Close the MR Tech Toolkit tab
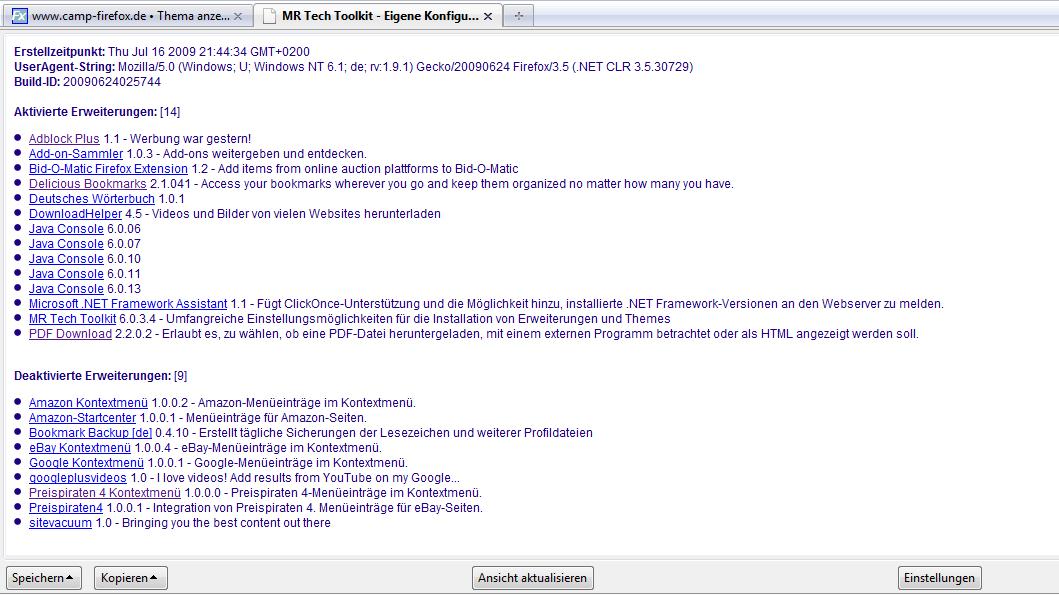Viewport: 1059px width, 595px height. coord(488,16)
